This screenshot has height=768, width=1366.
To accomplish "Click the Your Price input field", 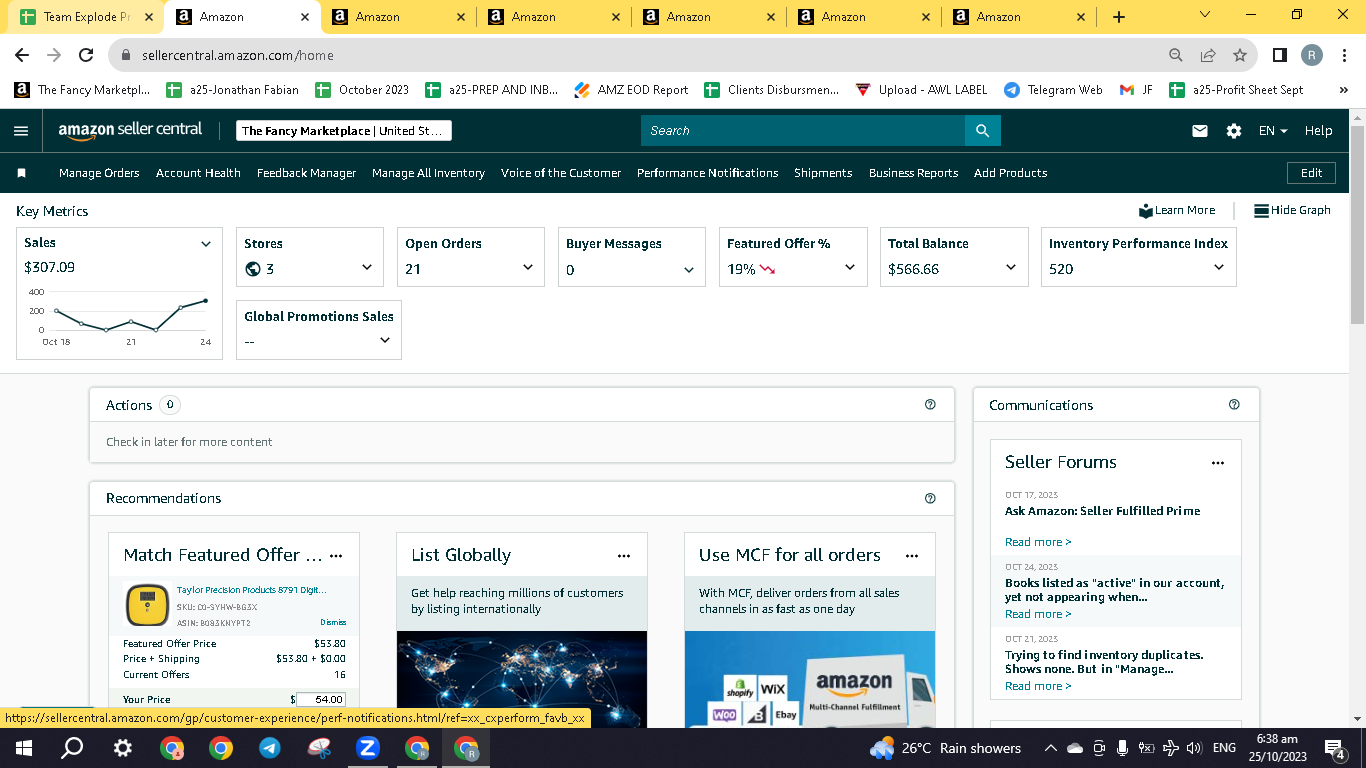I will [x=320, y=700].
